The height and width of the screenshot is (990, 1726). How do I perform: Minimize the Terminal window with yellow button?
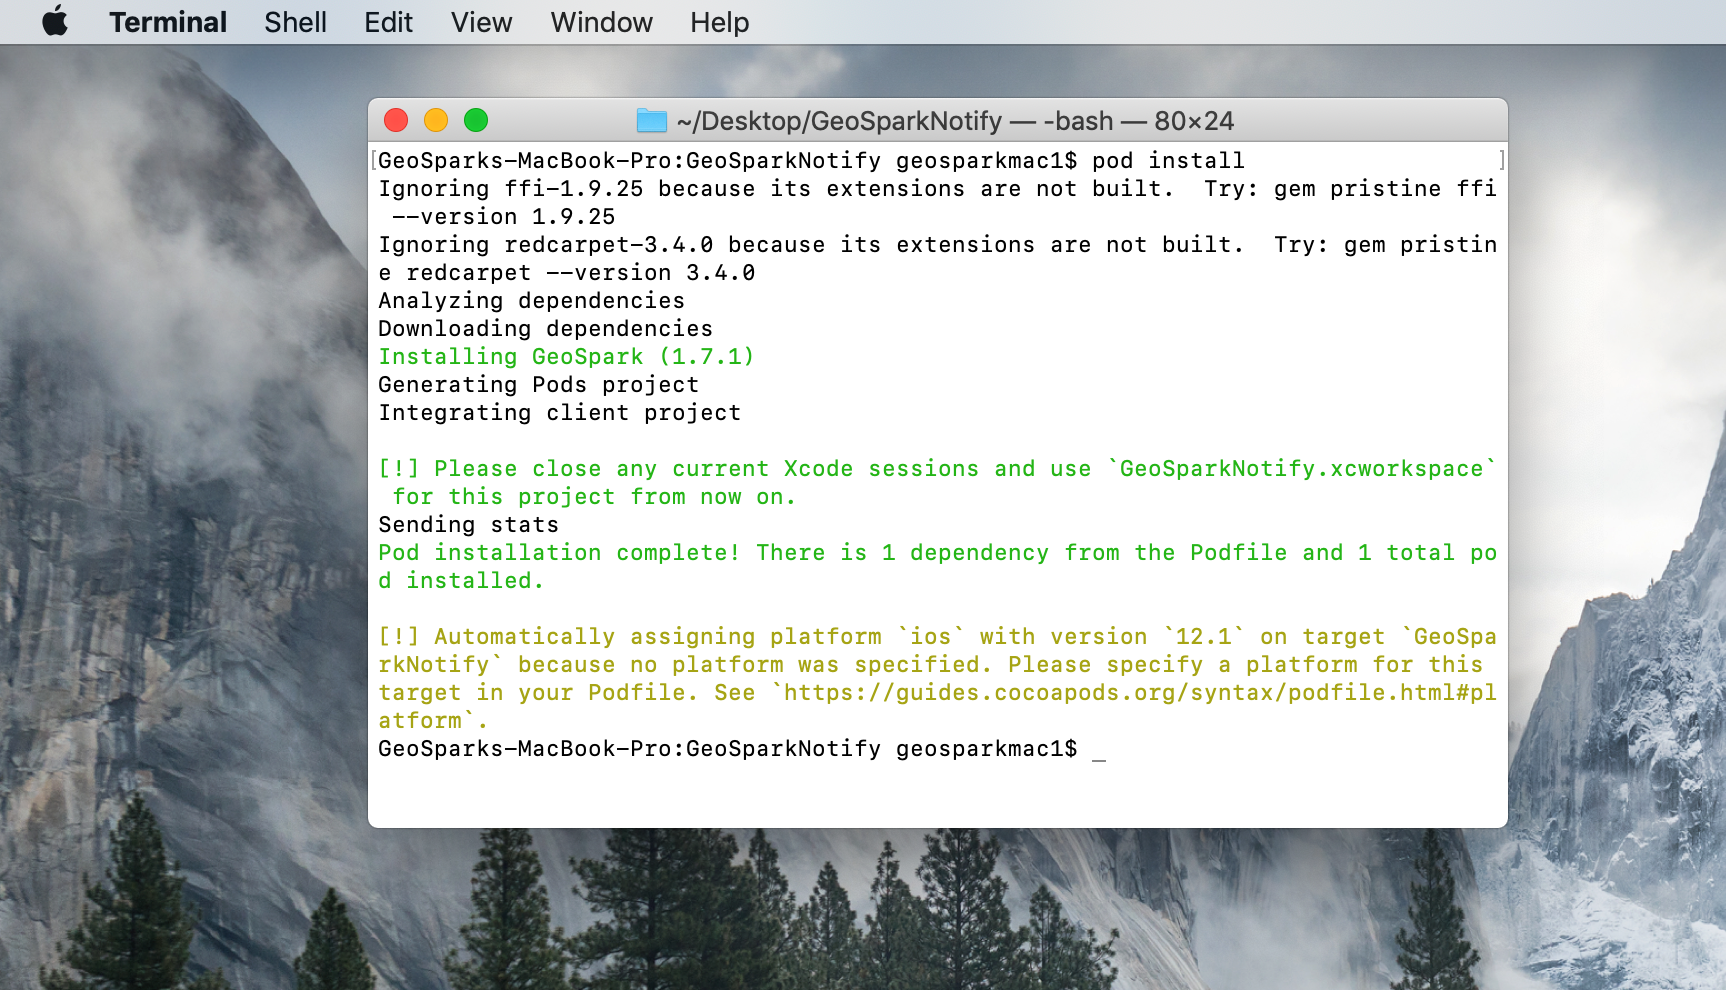pos(436,121)
